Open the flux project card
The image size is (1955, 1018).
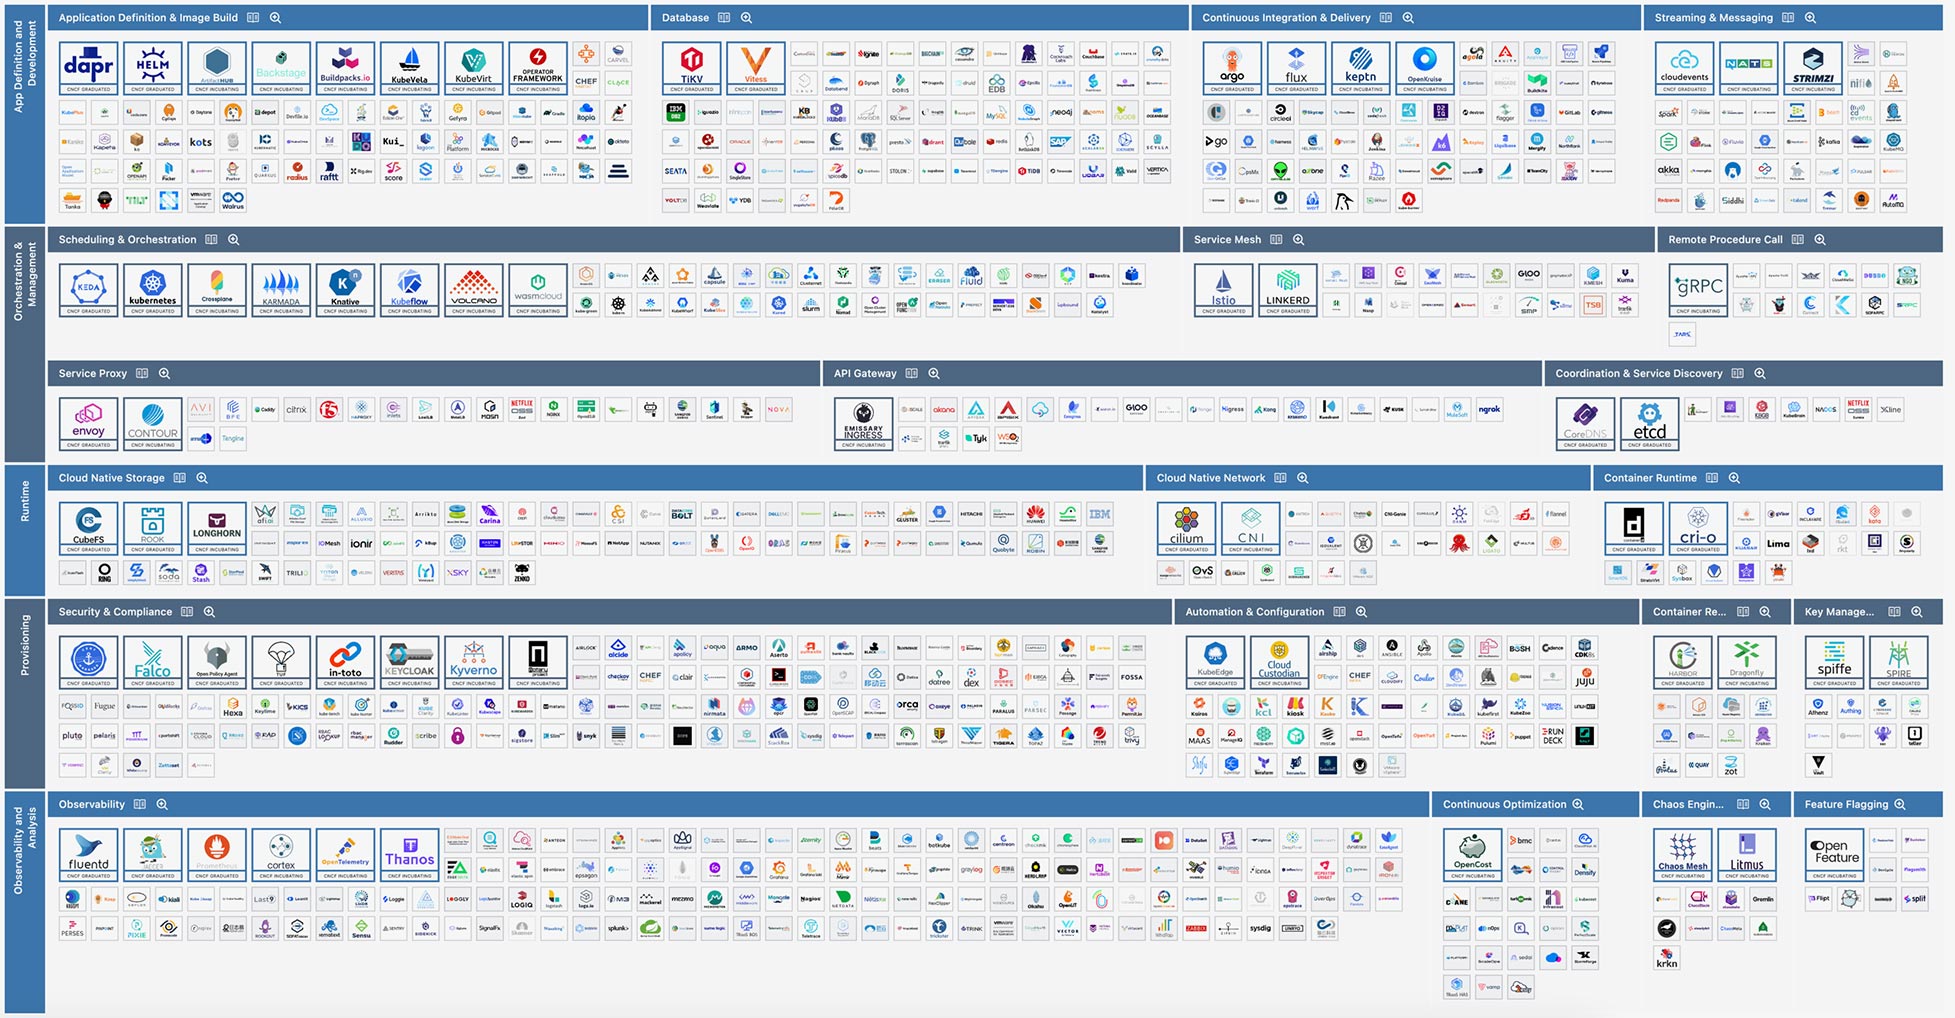tap(1296, 68)
